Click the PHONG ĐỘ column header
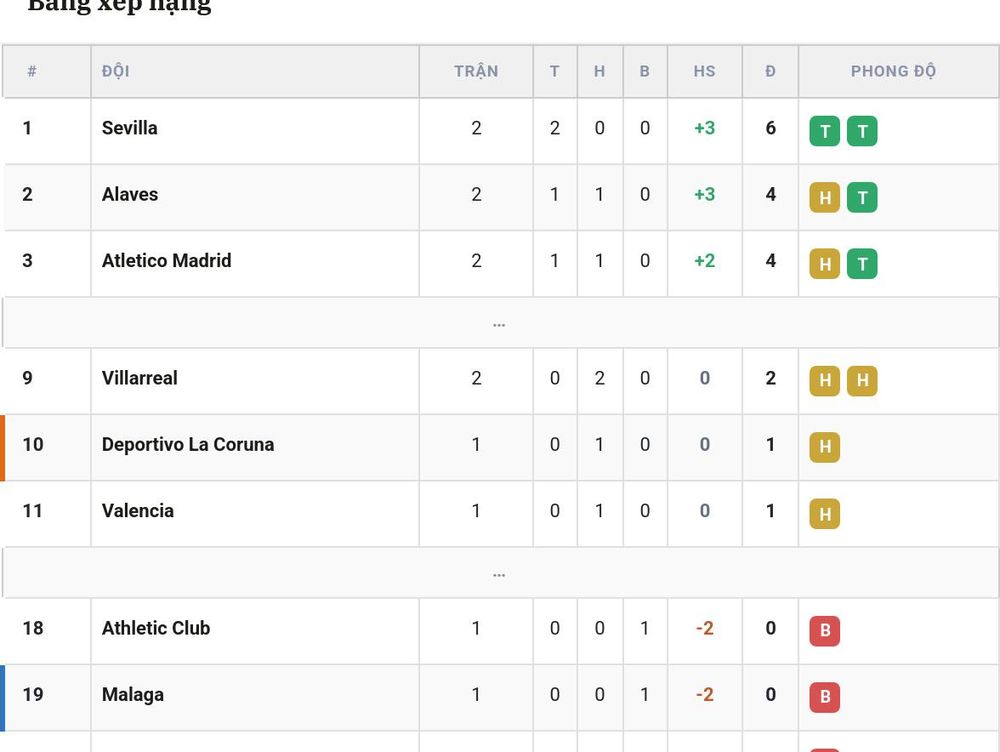Image resolution: width=1000 pixels, height=752 pixels. pos(893,71)
